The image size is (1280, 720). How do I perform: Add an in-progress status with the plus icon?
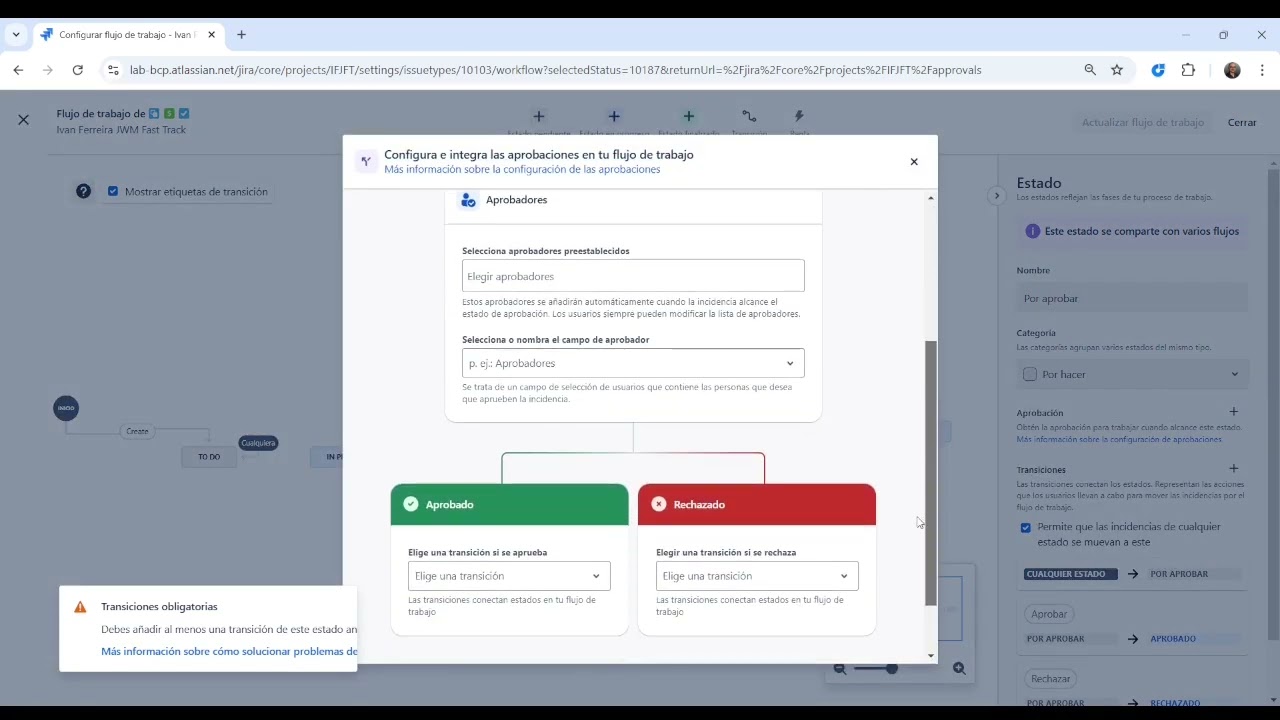614,117
